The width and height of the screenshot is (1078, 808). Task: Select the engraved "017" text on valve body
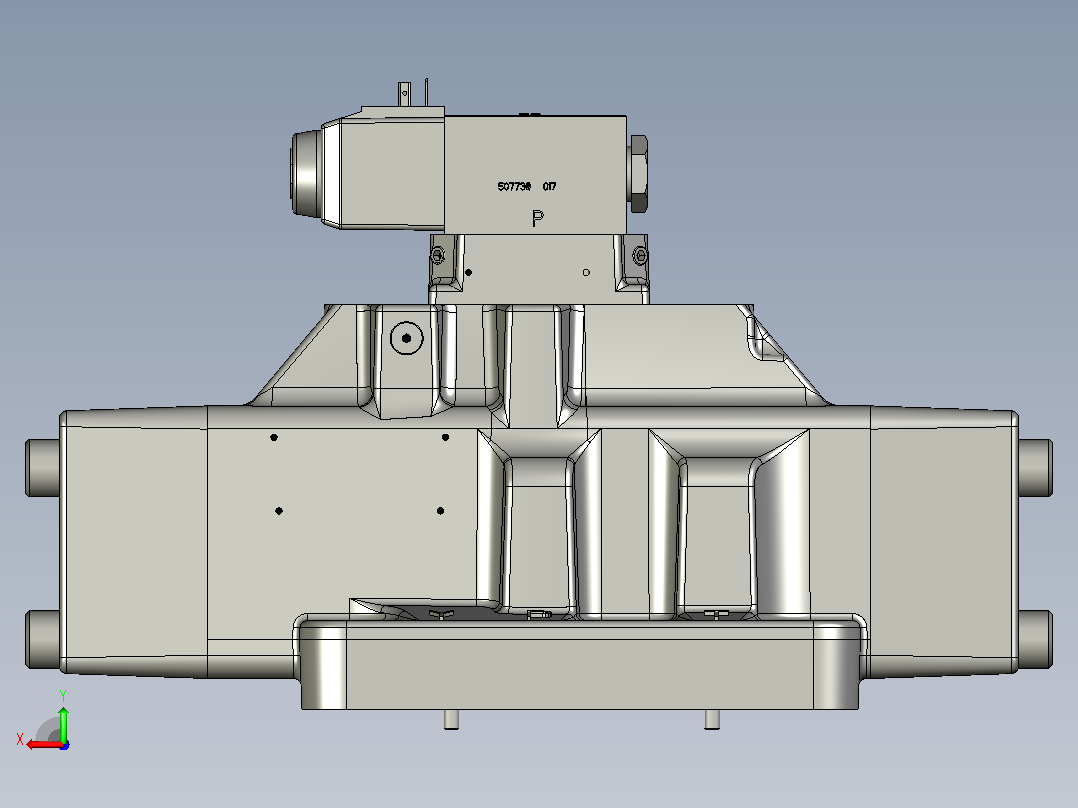click(x=549, y=186)
